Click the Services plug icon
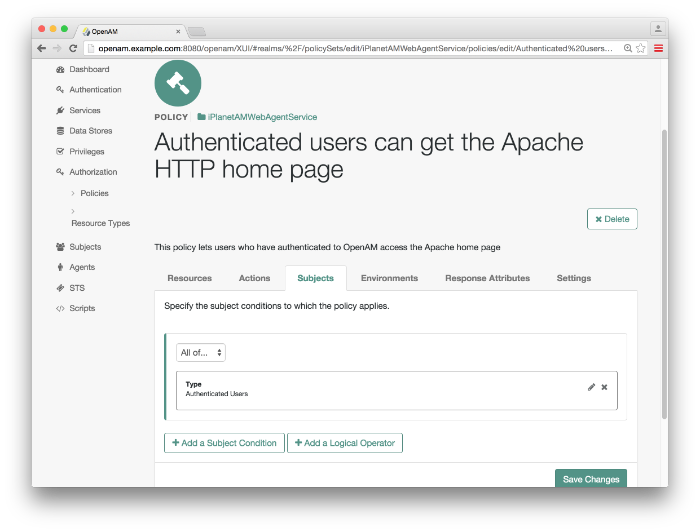Viewport: 700px width, 532px height. click(60, 110)
